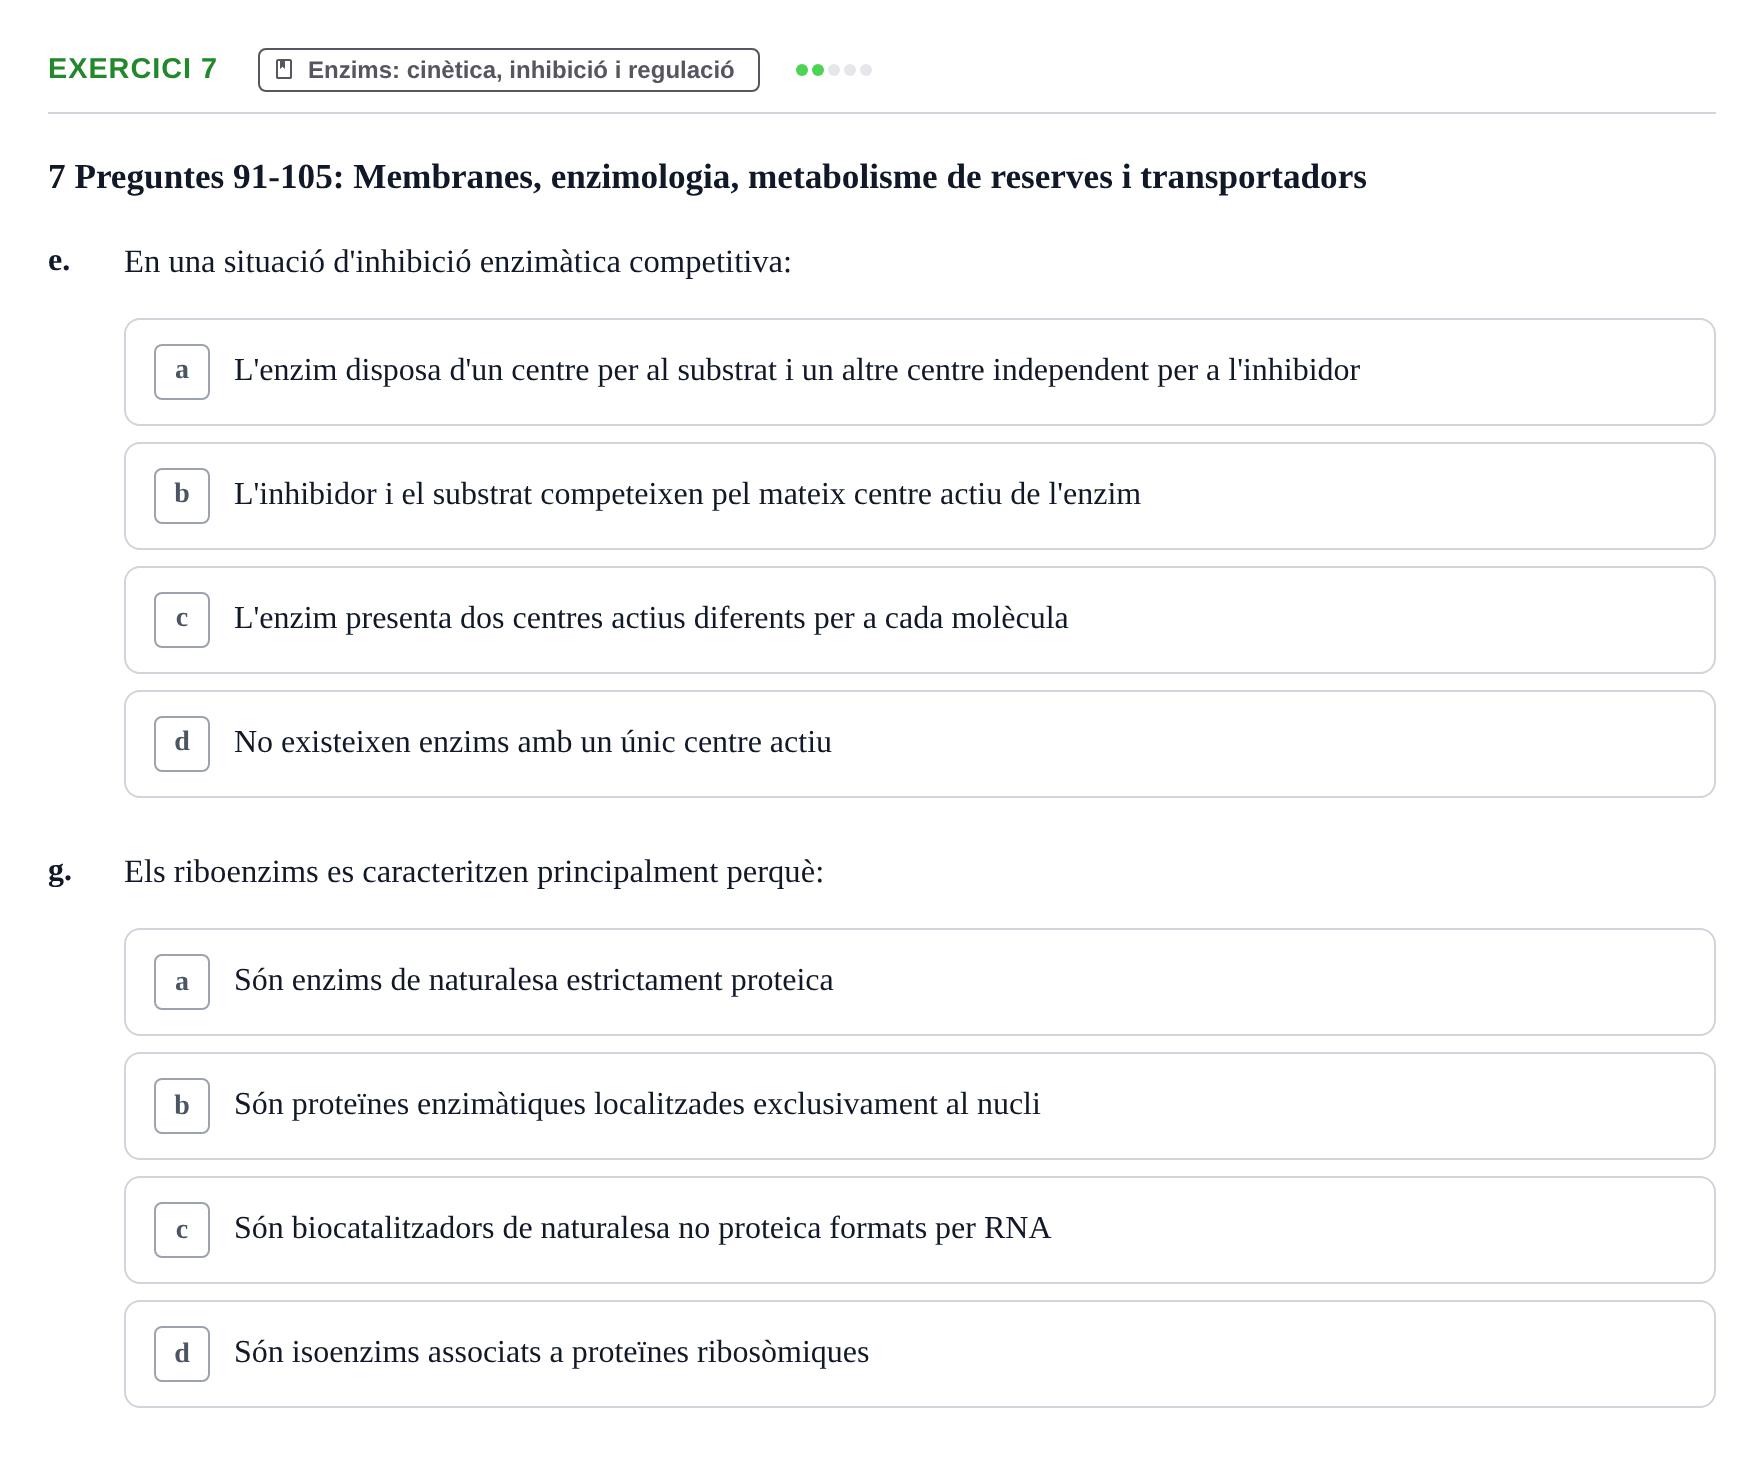This screenshot has height=1474, width=1764.
Task: Click the 'e.' question label
Action: (x=59, y=261)
